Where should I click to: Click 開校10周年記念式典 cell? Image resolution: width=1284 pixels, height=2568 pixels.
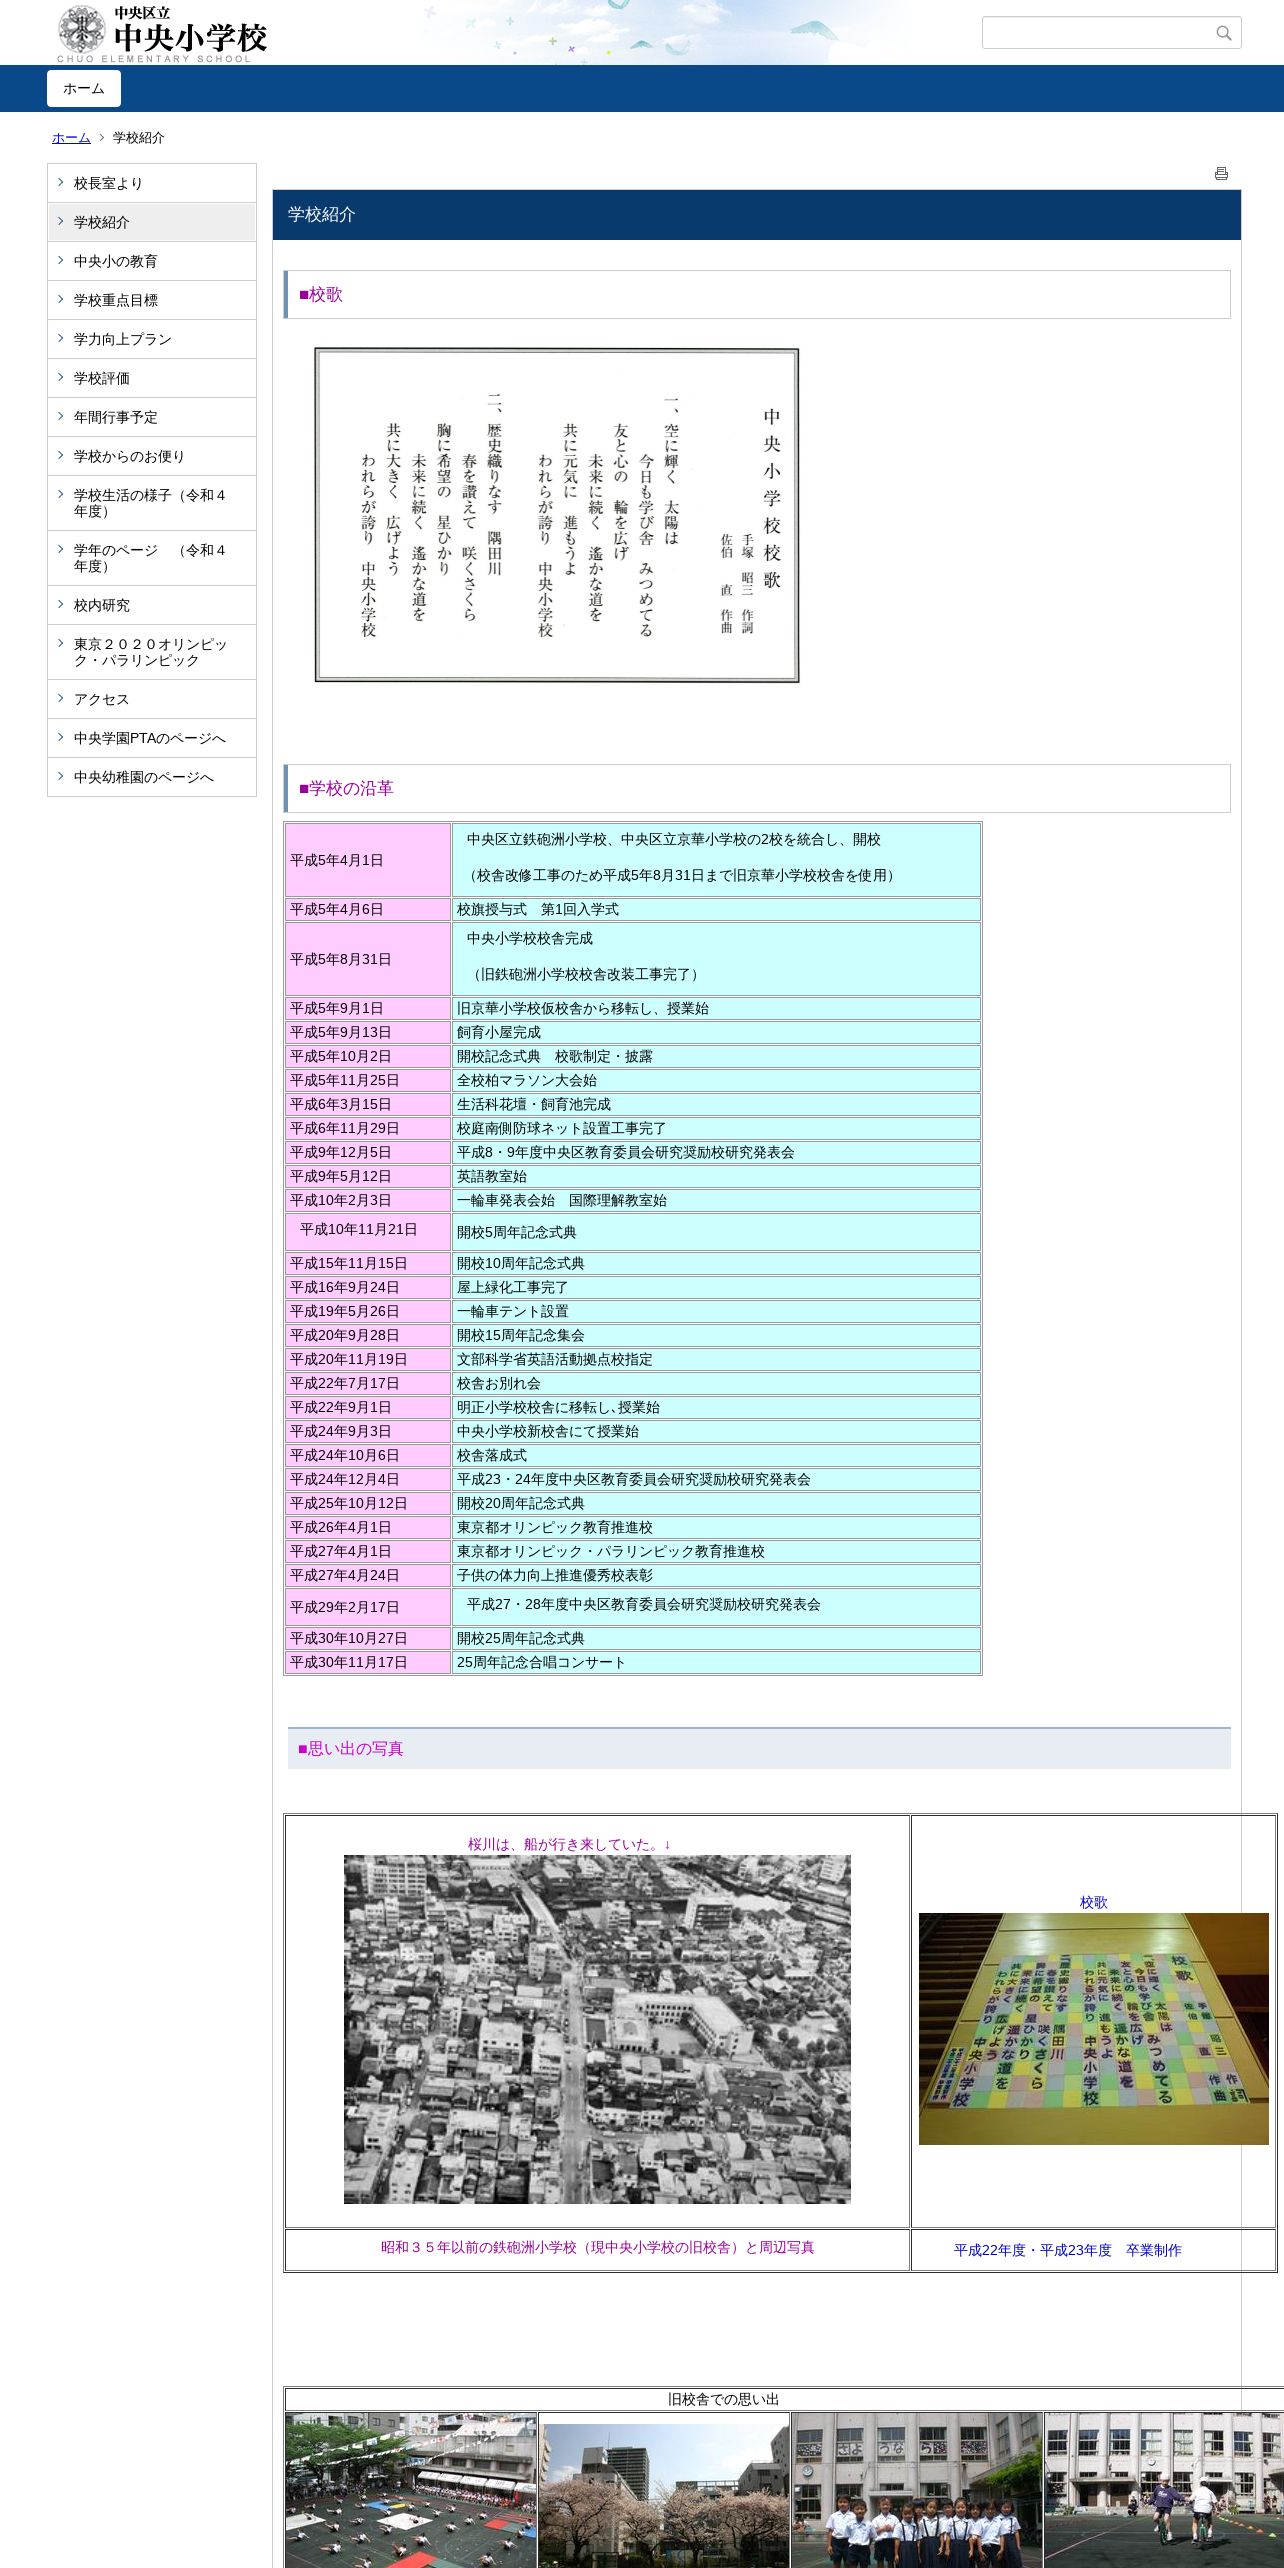point(716,1263)
